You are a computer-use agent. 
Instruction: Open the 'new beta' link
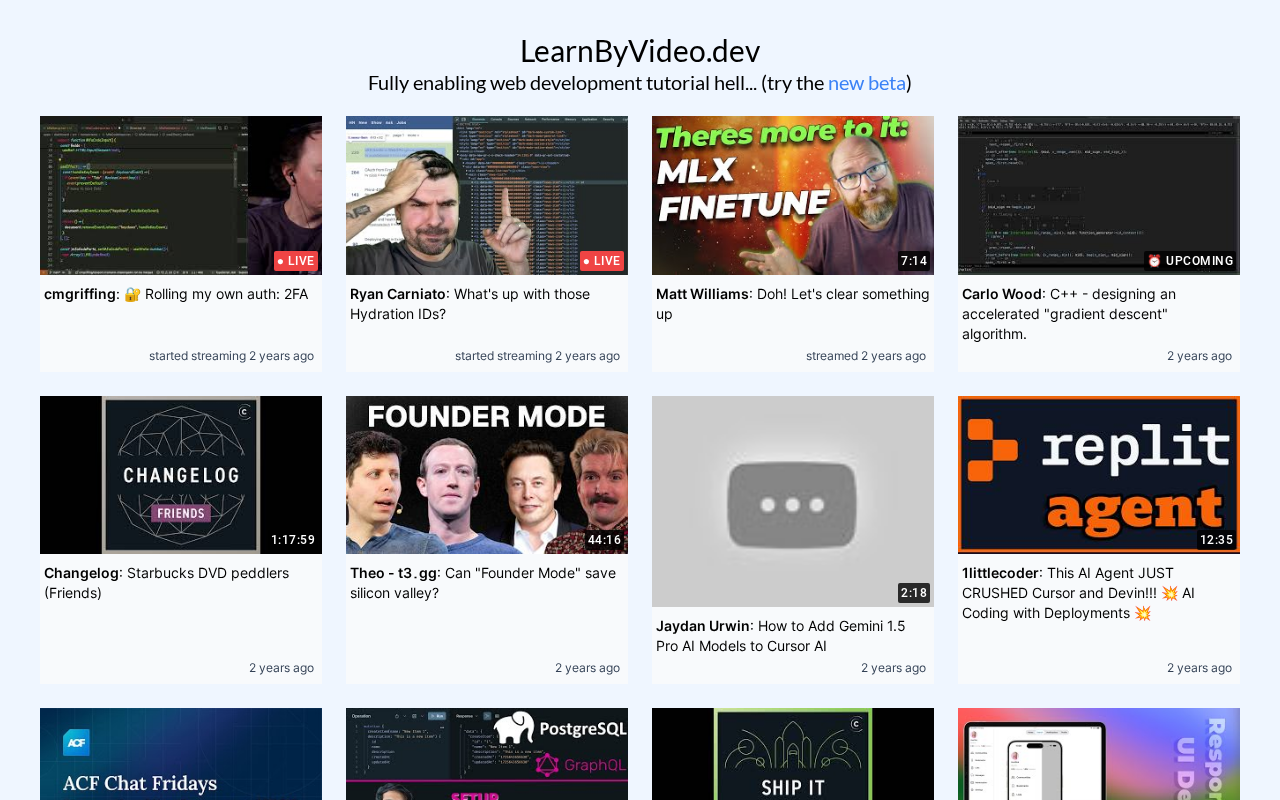click(x=866, y=83)
